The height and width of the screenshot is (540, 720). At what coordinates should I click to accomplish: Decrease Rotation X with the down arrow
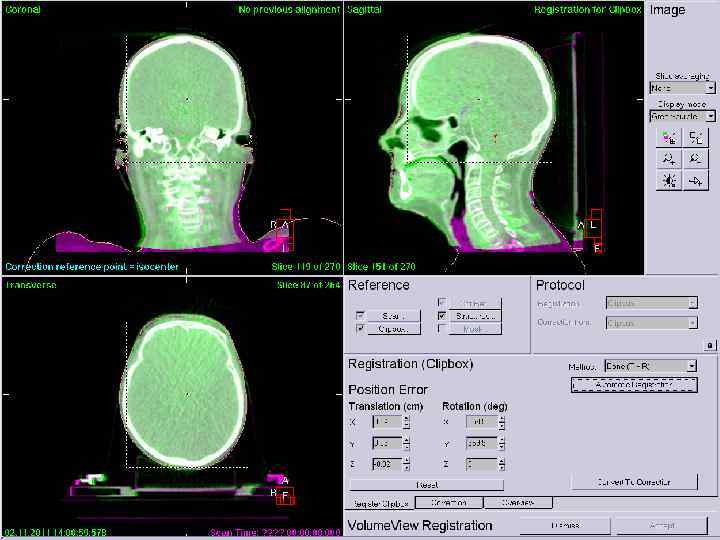[501, 425]
